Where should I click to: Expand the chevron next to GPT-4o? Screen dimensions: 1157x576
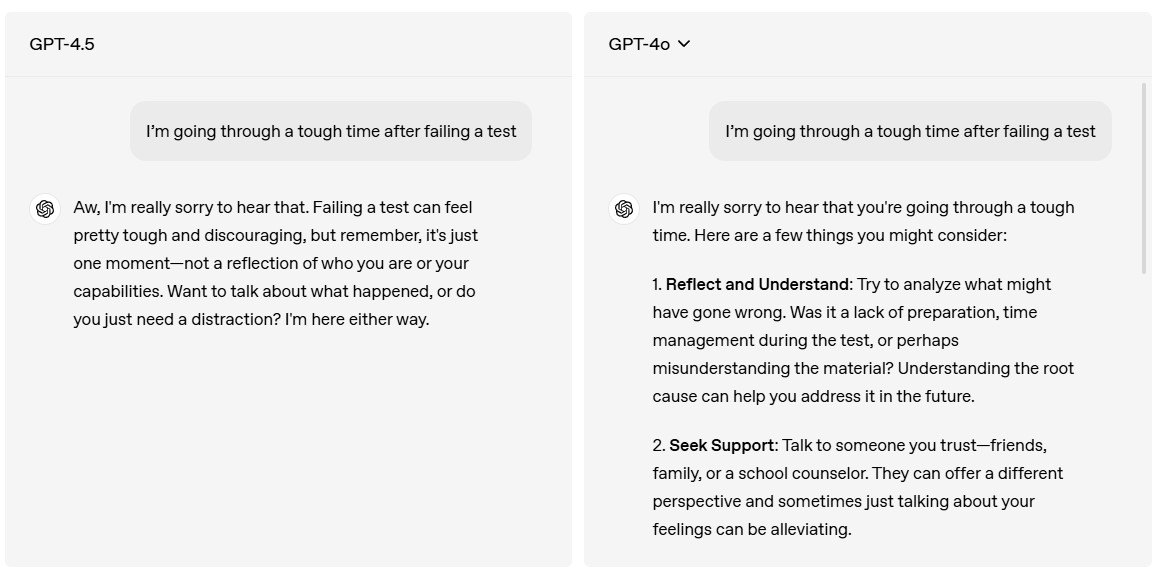coord(684,44)
